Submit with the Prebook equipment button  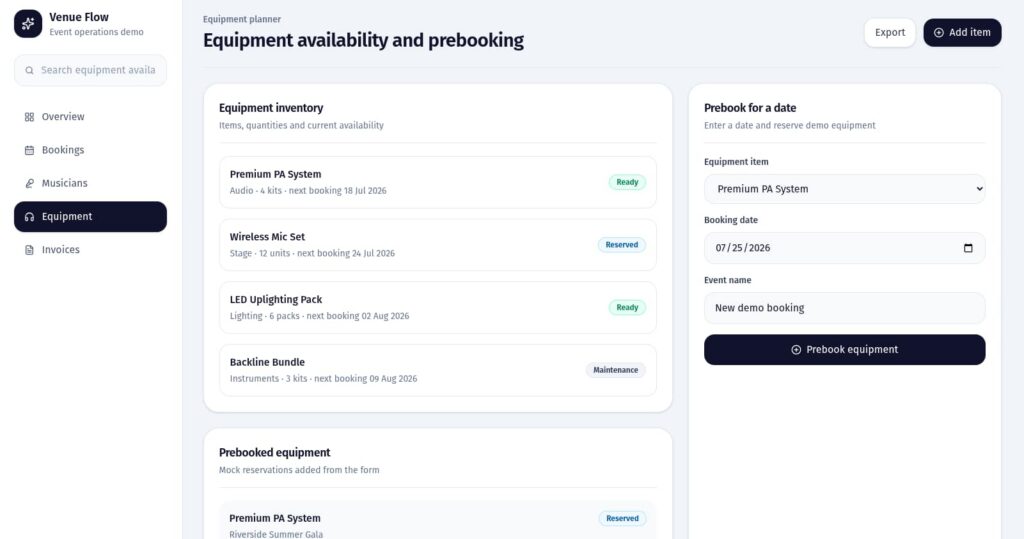(x=844, y=350)
